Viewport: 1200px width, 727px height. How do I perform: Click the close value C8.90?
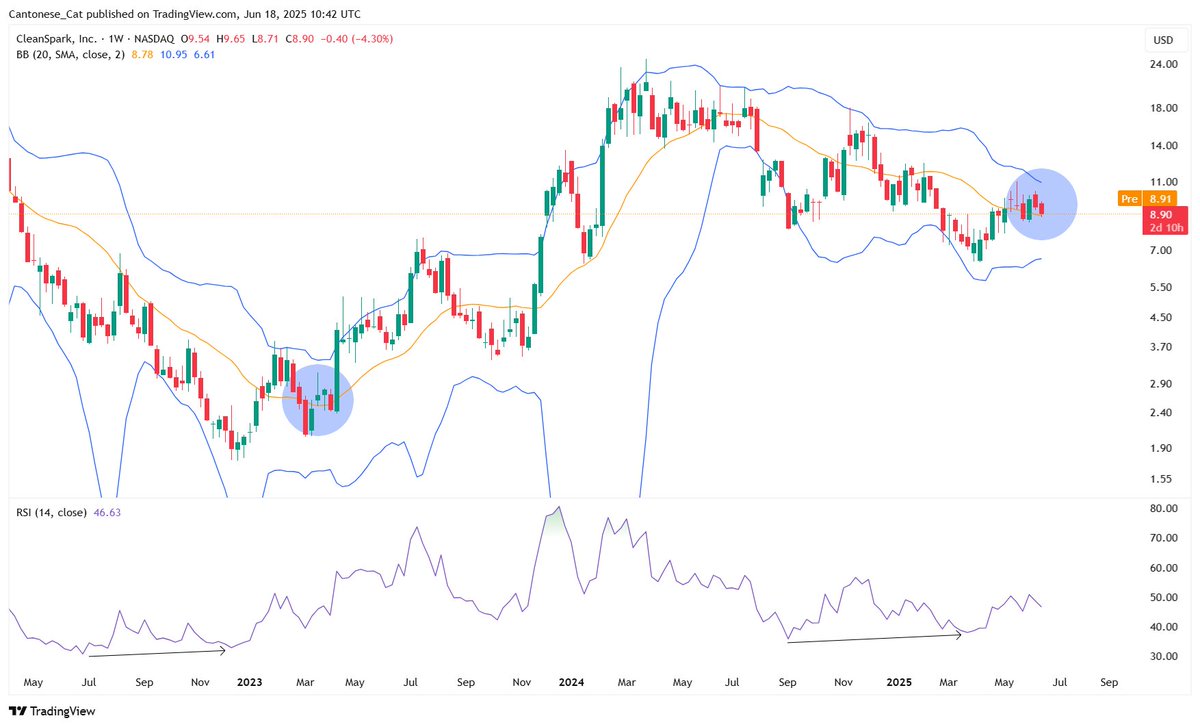tap(301, 39)
